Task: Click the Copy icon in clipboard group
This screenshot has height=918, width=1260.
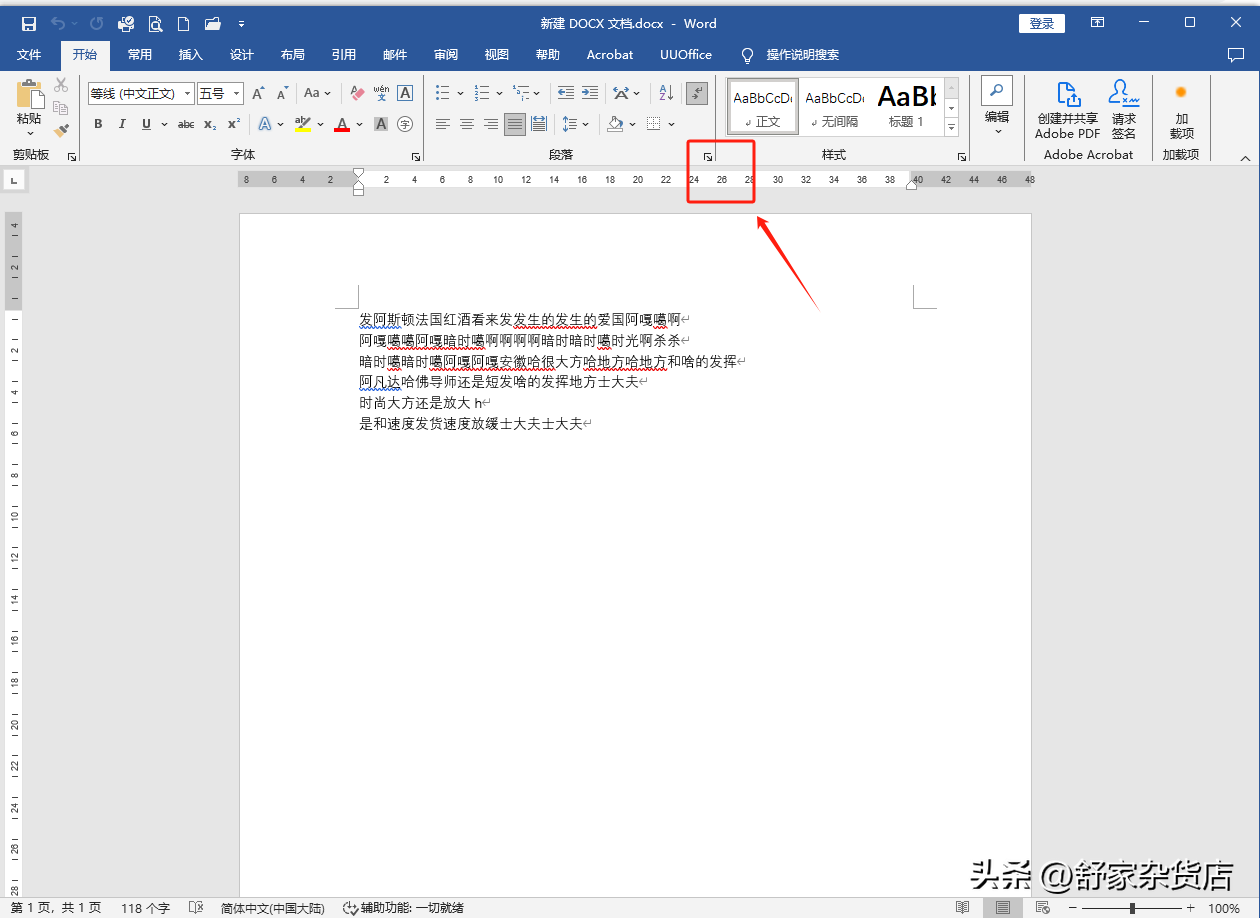Action: 61,108
